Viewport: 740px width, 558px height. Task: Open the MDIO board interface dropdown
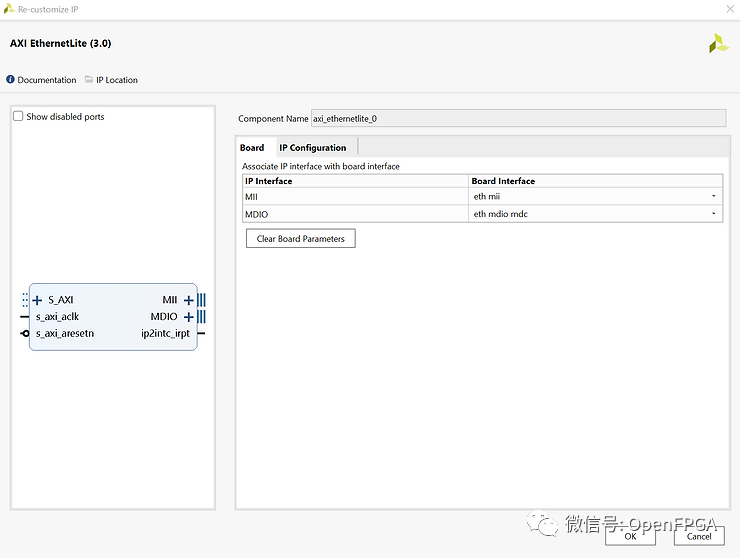point(713,214)
